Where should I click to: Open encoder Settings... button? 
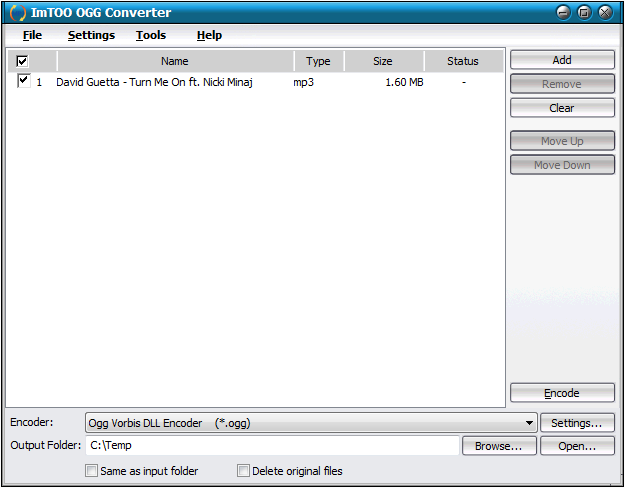point(577,423)
